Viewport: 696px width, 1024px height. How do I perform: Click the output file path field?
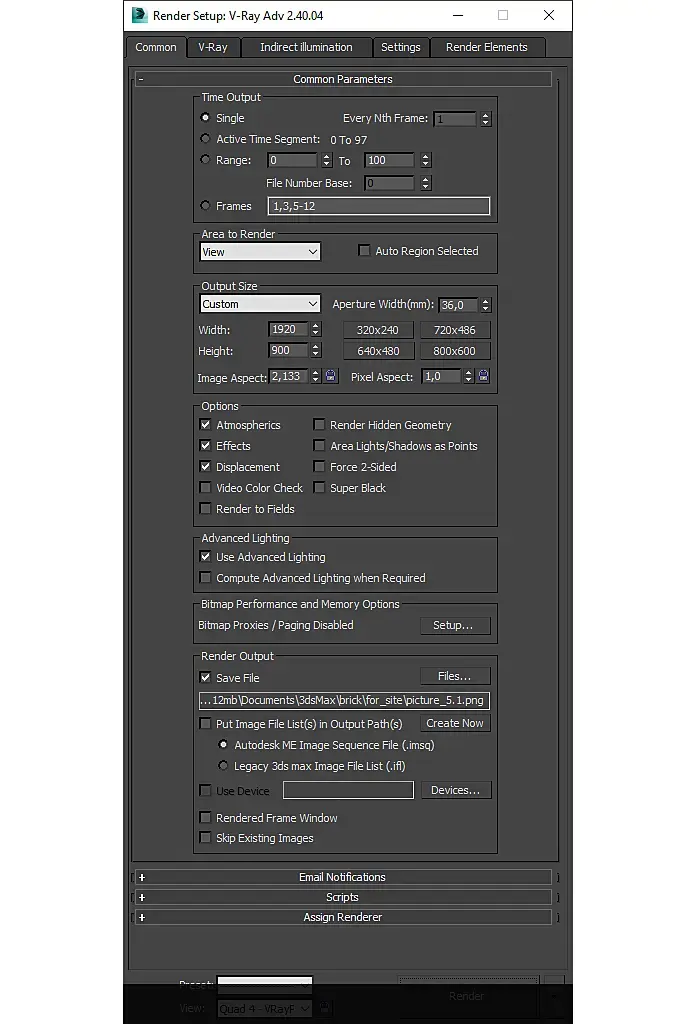click(x=344, y=700)
